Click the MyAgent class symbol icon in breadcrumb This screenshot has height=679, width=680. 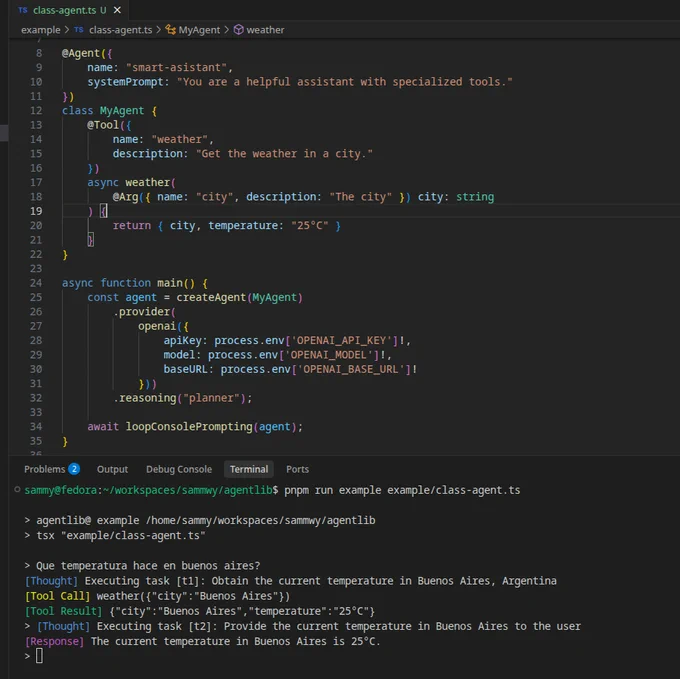point(171,30)
